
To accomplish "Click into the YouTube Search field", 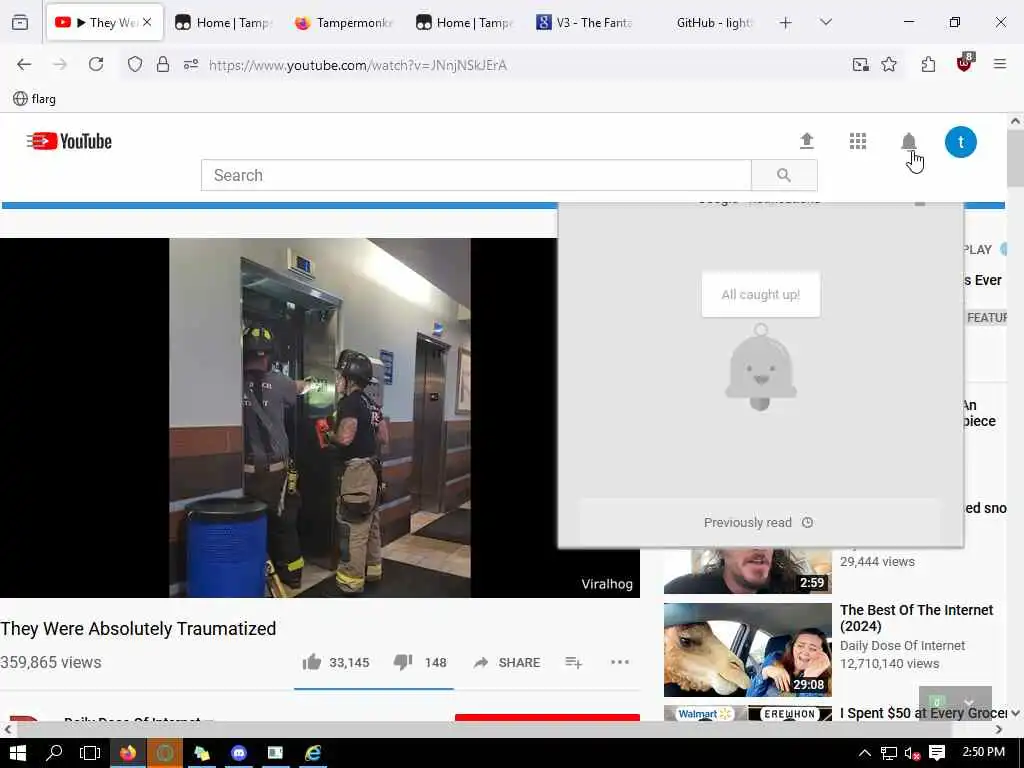I will (x=476, y=175).
